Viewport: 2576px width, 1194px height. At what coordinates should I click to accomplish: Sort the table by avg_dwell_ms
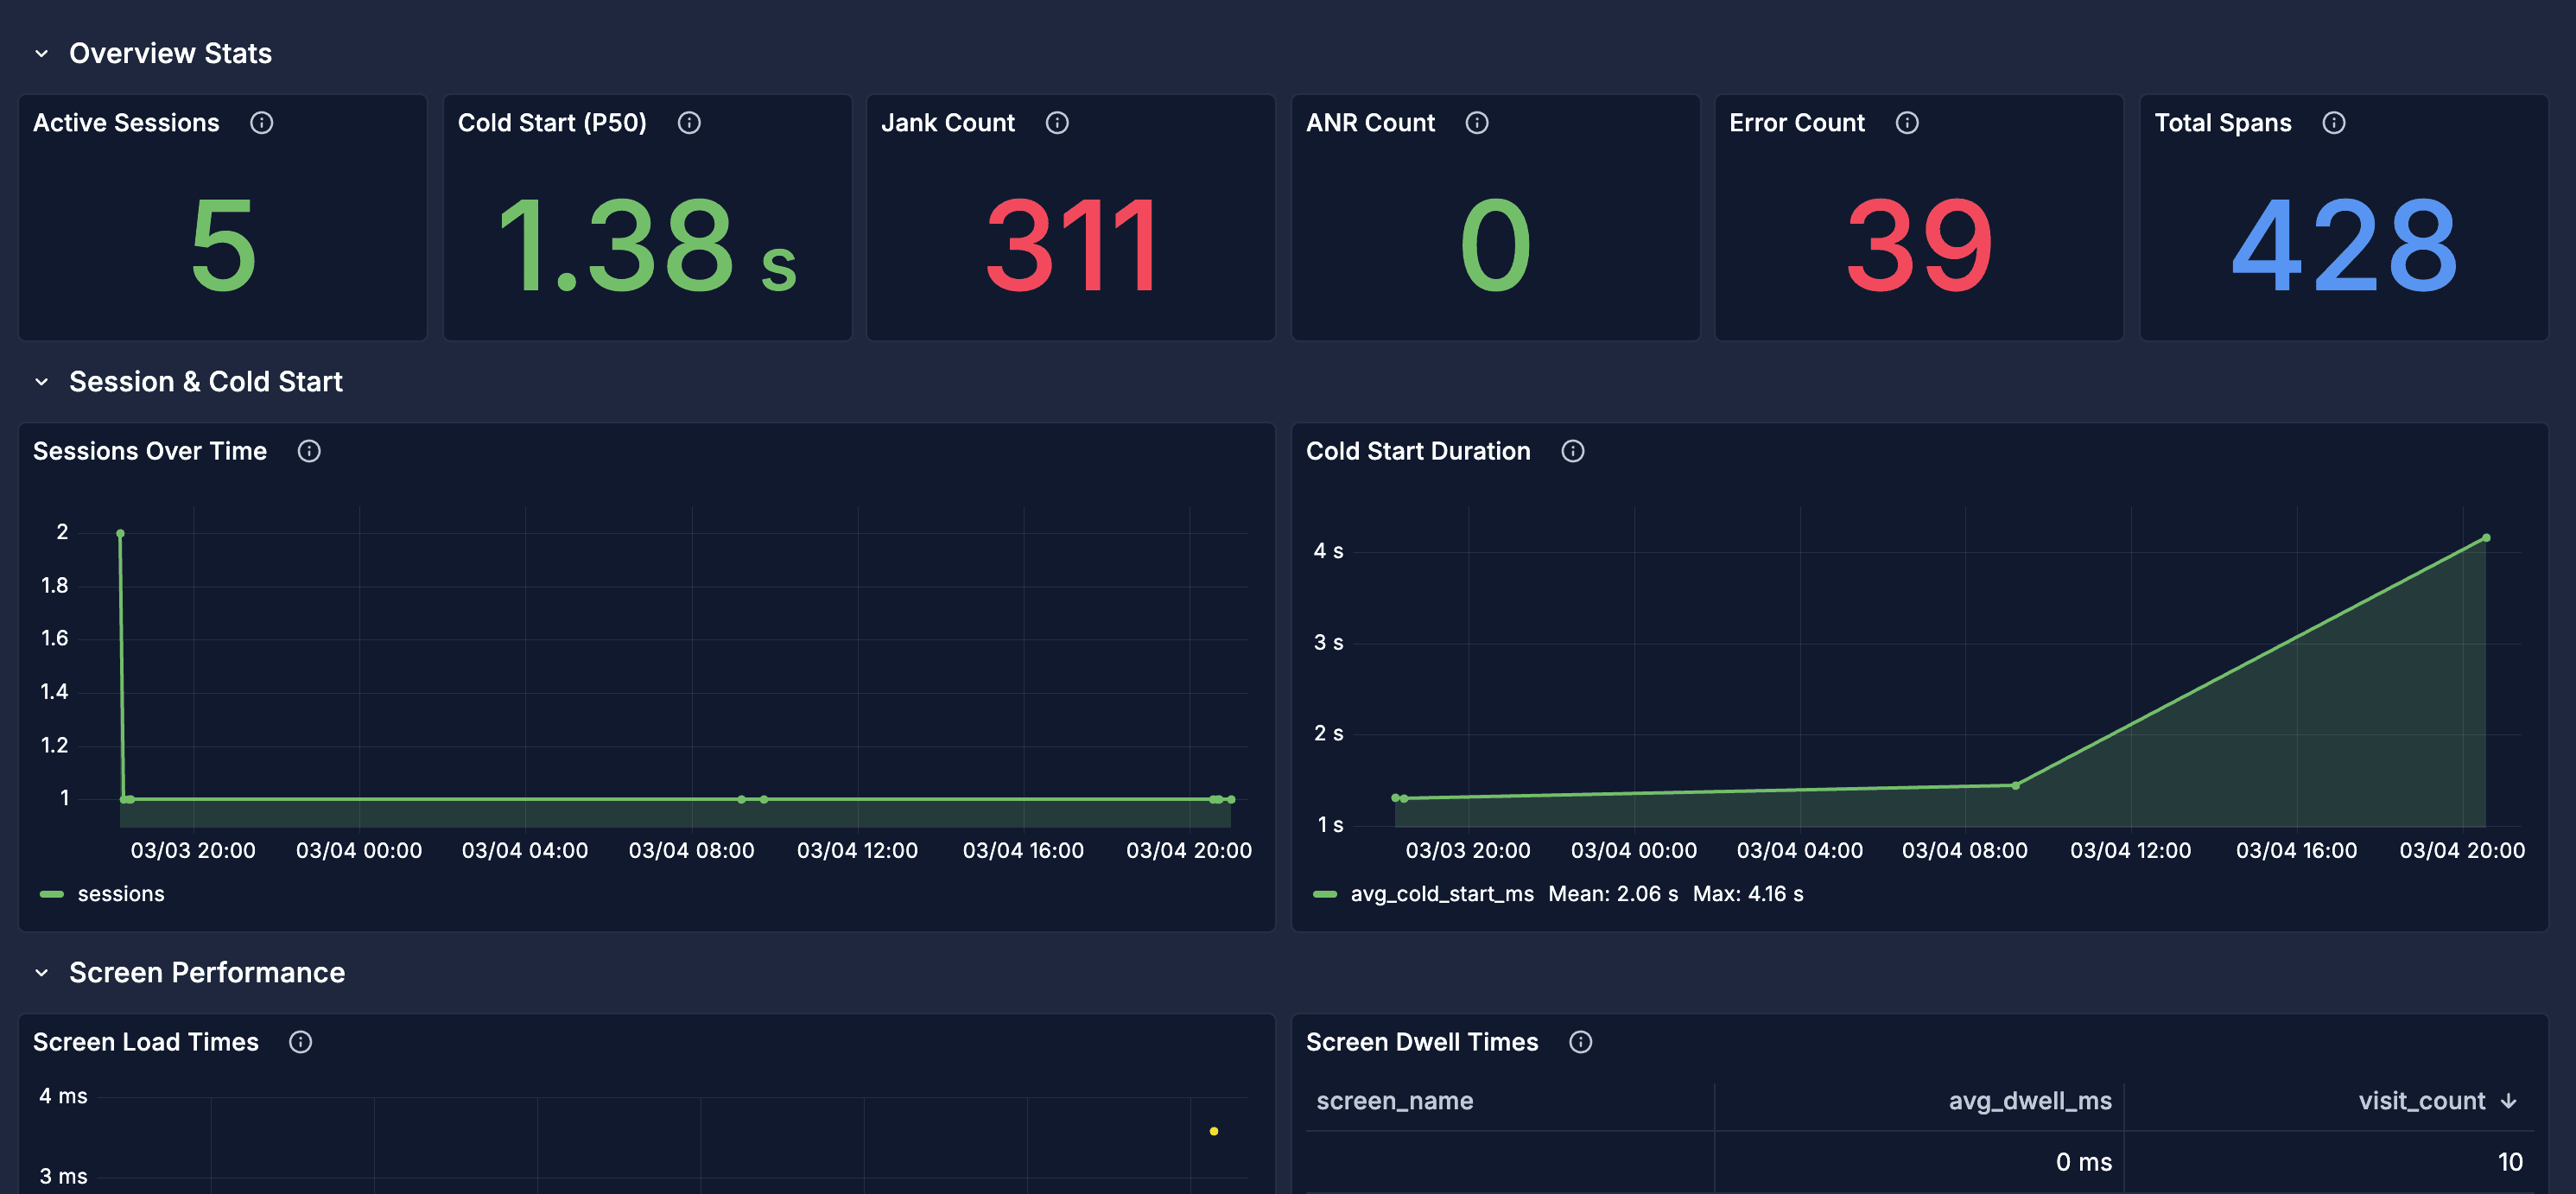pyautogui.click(x=2030, y=1100)
